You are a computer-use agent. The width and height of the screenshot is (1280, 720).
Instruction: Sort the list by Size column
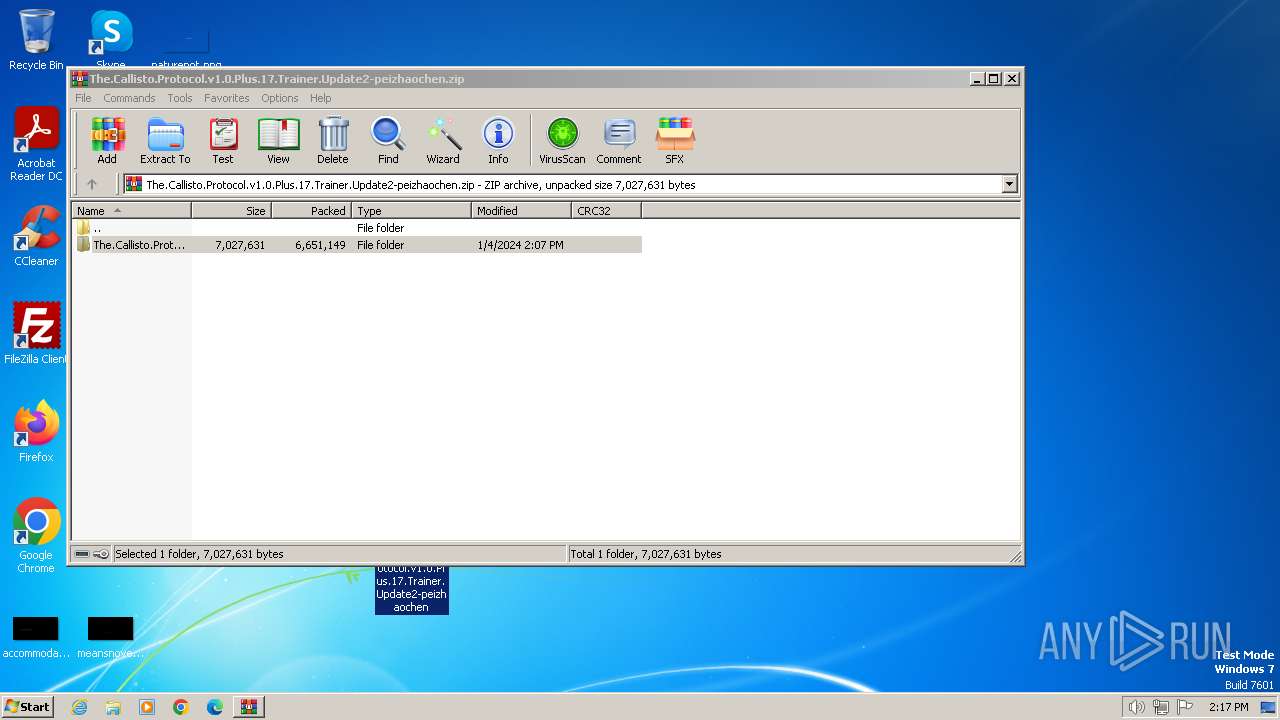click(231, 211)
